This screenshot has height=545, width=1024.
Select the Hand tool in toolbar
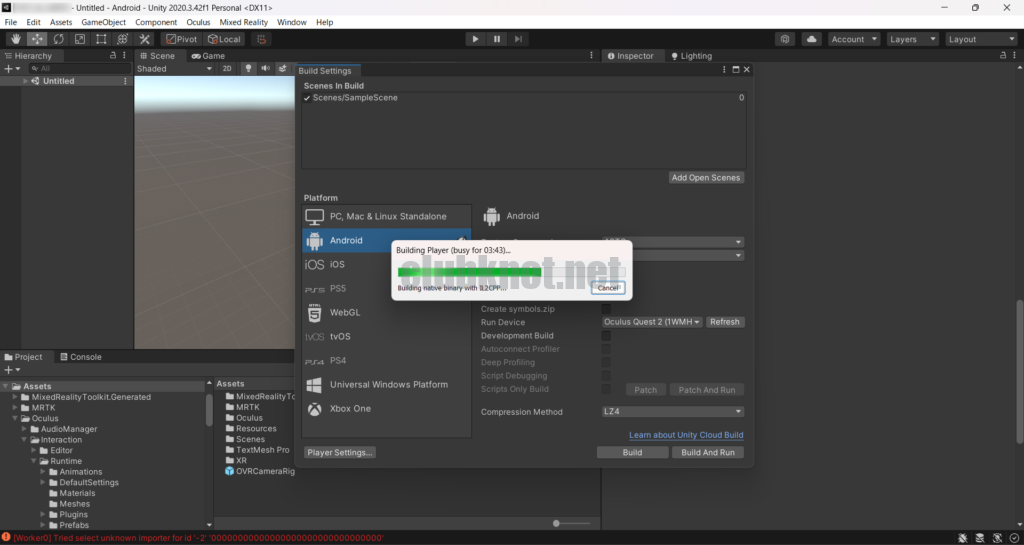tap(16, 39)
